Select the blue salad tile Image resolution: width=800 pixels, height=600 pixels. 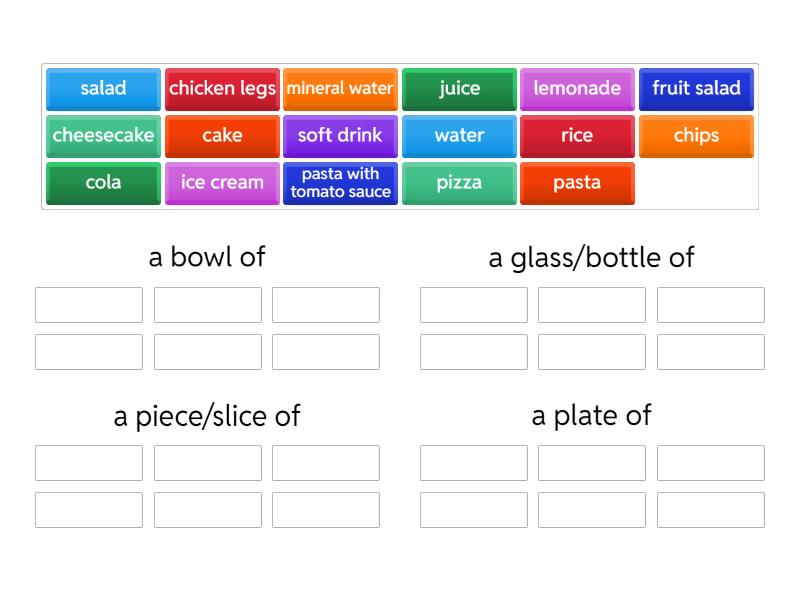tap(103, 89)
